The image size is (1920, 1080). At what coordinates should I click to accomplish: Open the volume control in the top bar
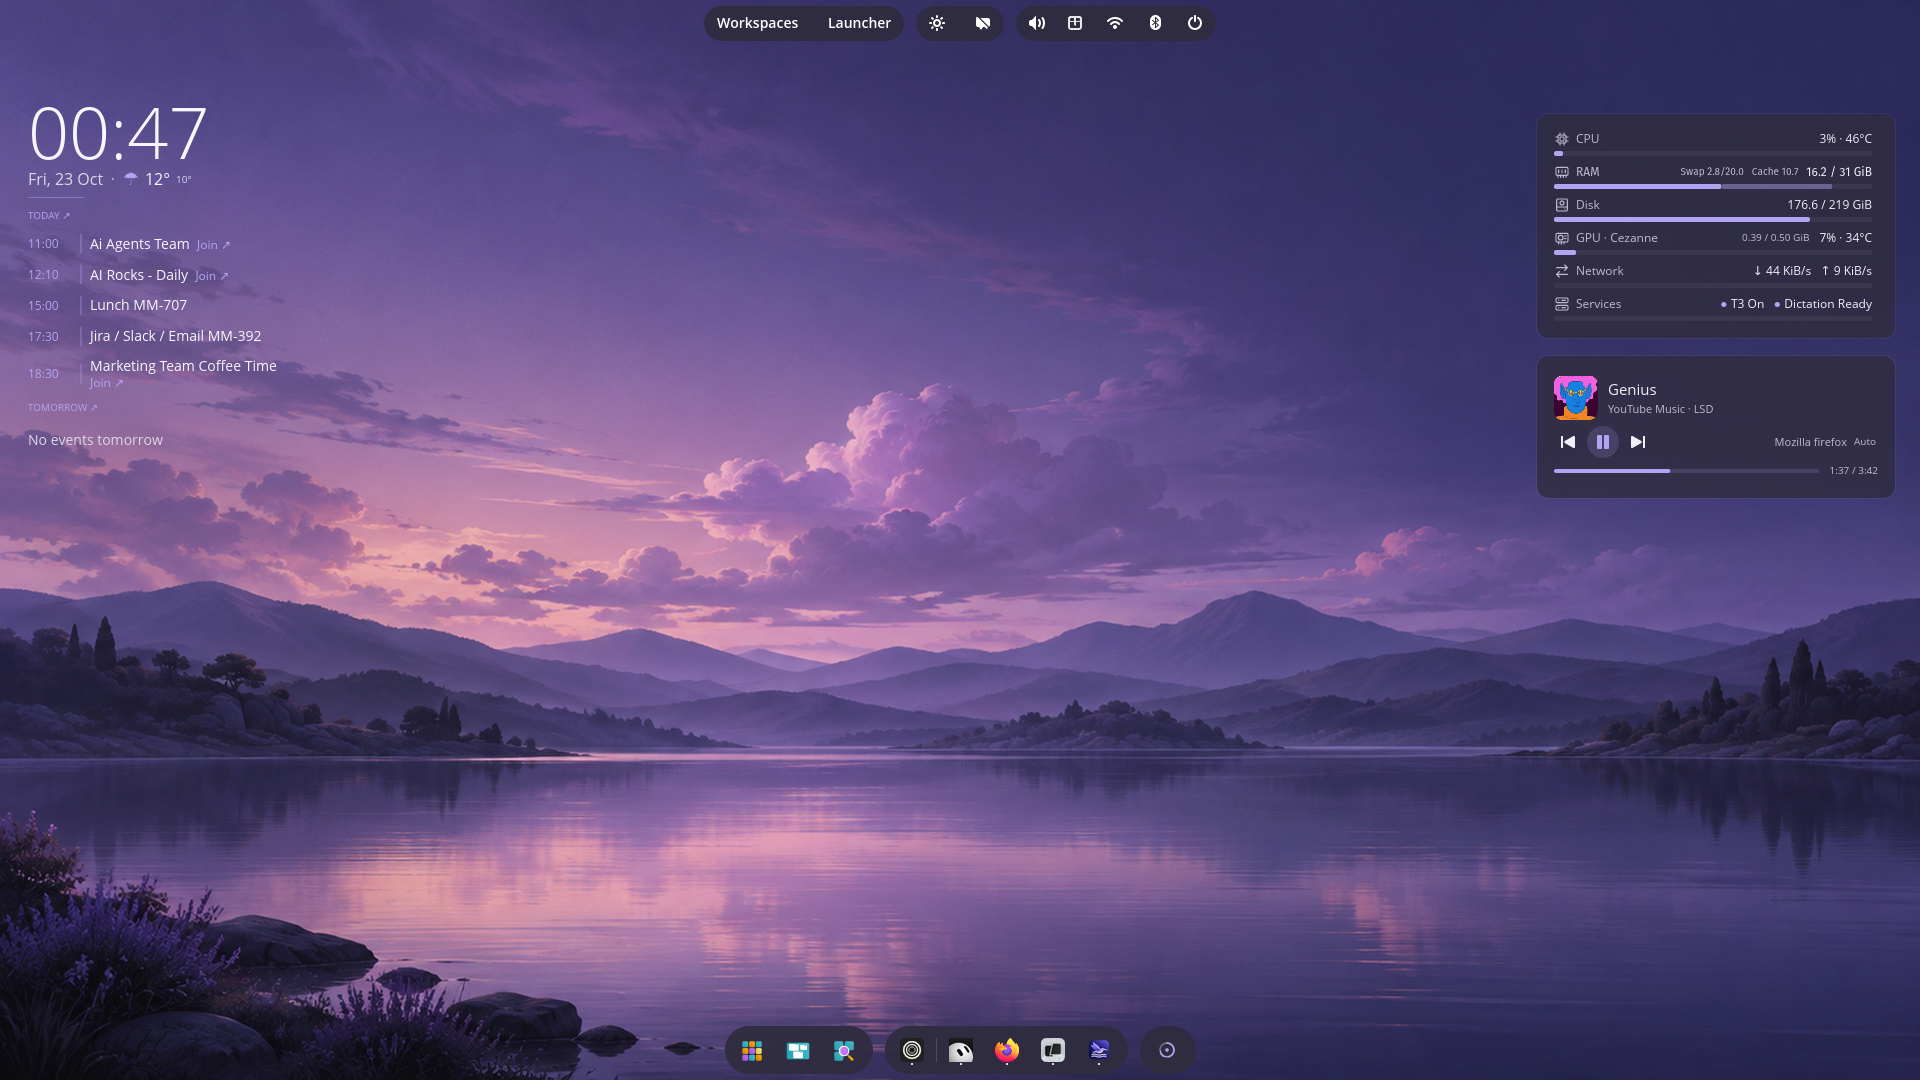[x=1037, y=23]
